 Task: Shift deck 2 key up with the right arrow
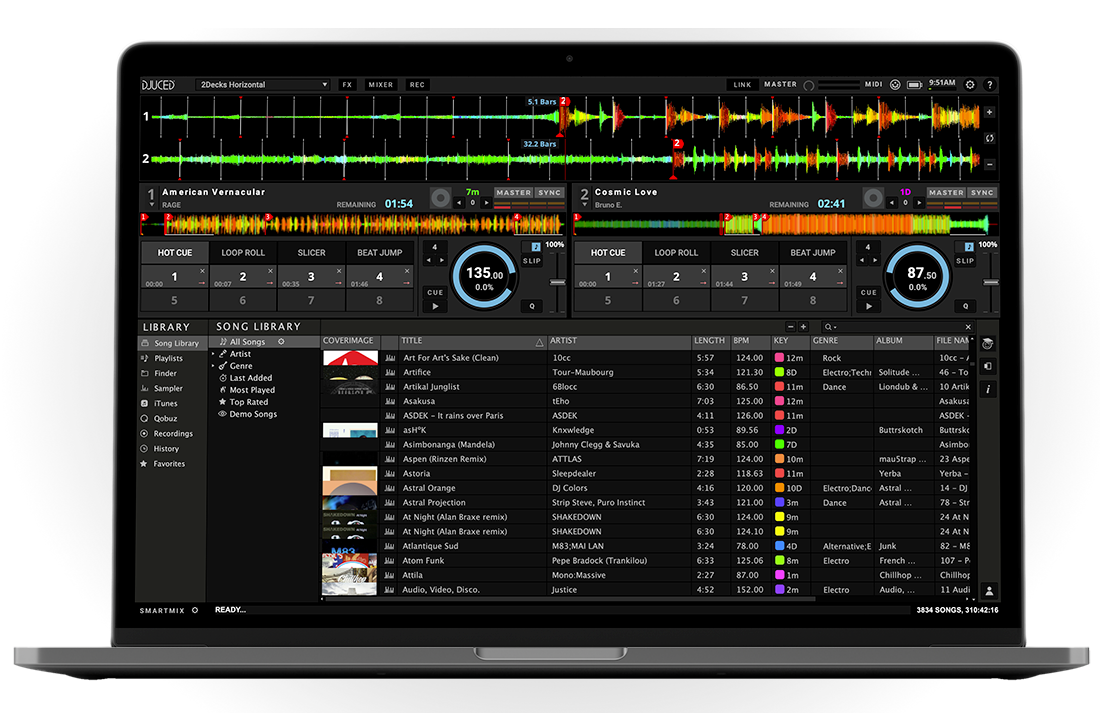[918, 203]
